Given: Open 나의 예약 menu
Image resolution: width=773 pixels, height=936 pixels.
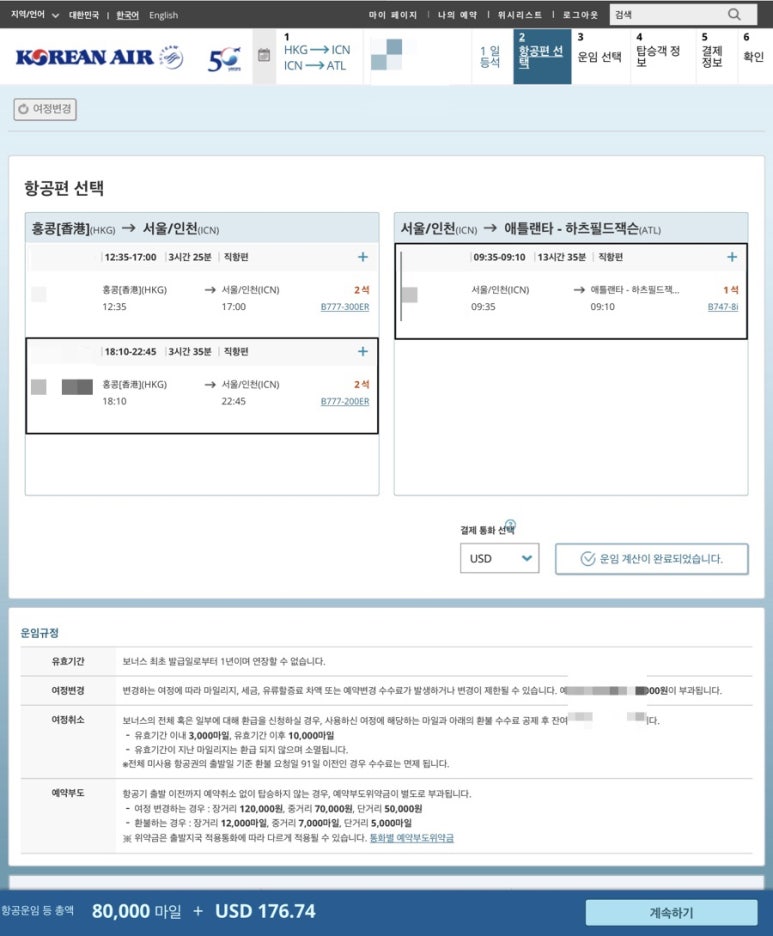Looking at the screenshot, I should [457, 15].
